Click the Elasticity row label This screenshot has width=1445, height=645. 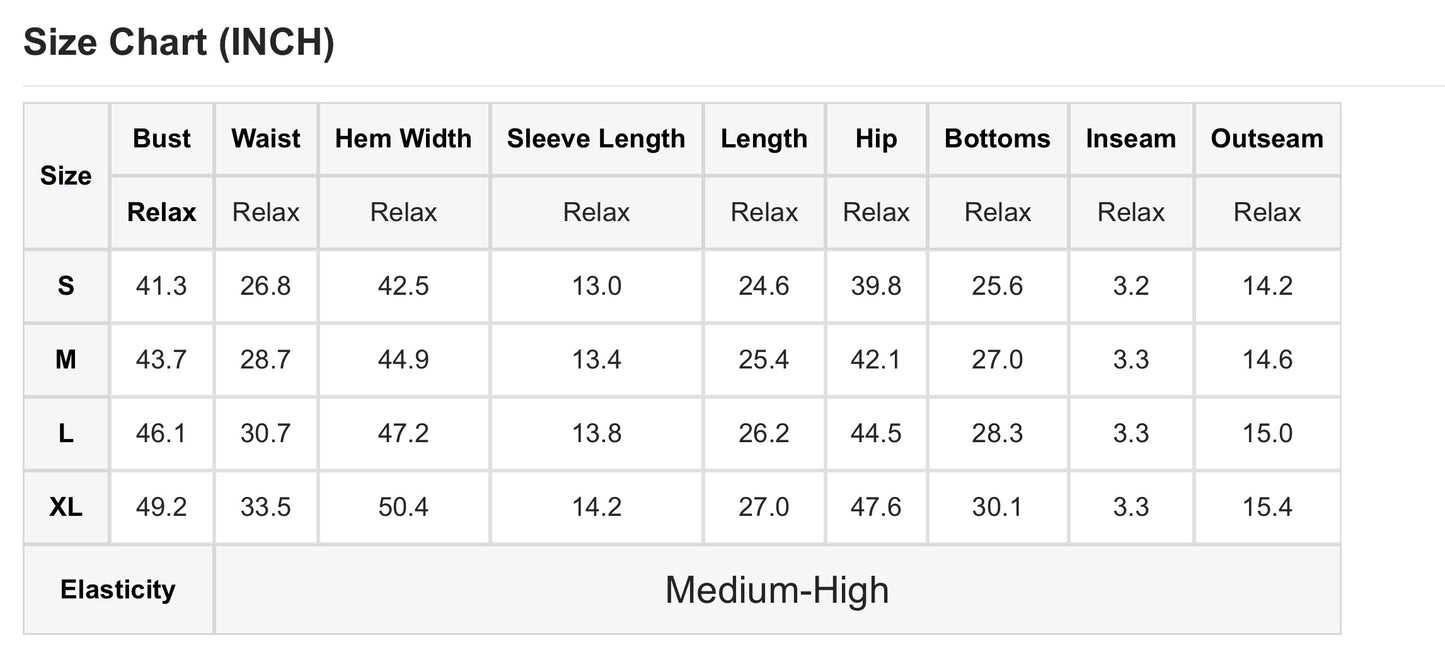118,589
